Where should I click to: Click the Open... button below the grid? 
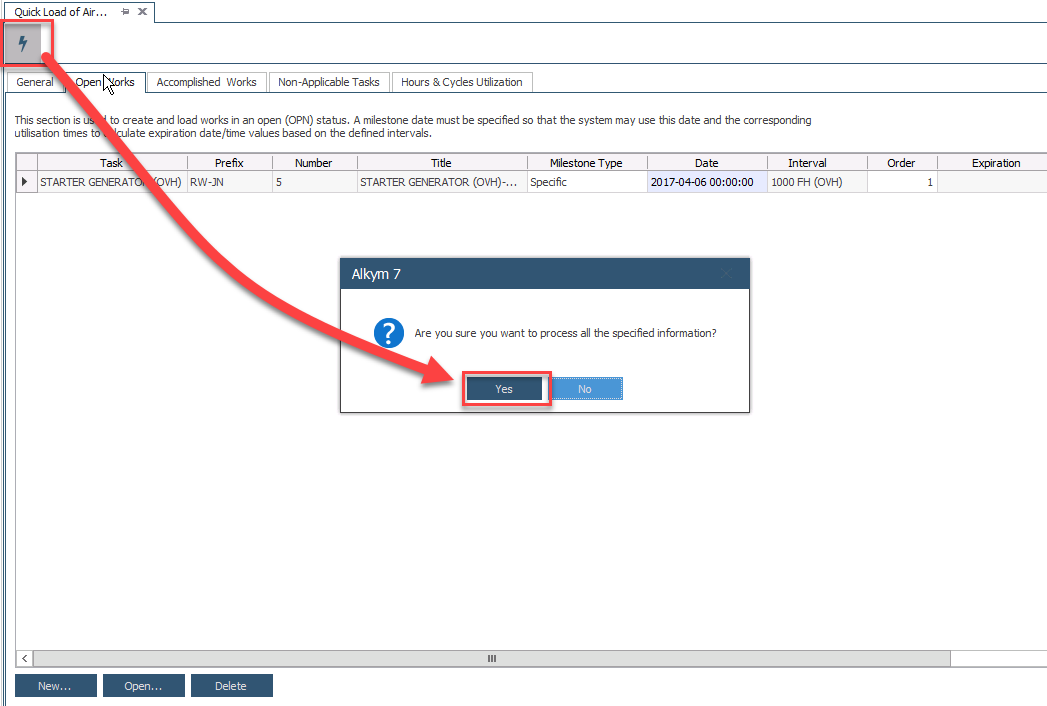[143, 686]
